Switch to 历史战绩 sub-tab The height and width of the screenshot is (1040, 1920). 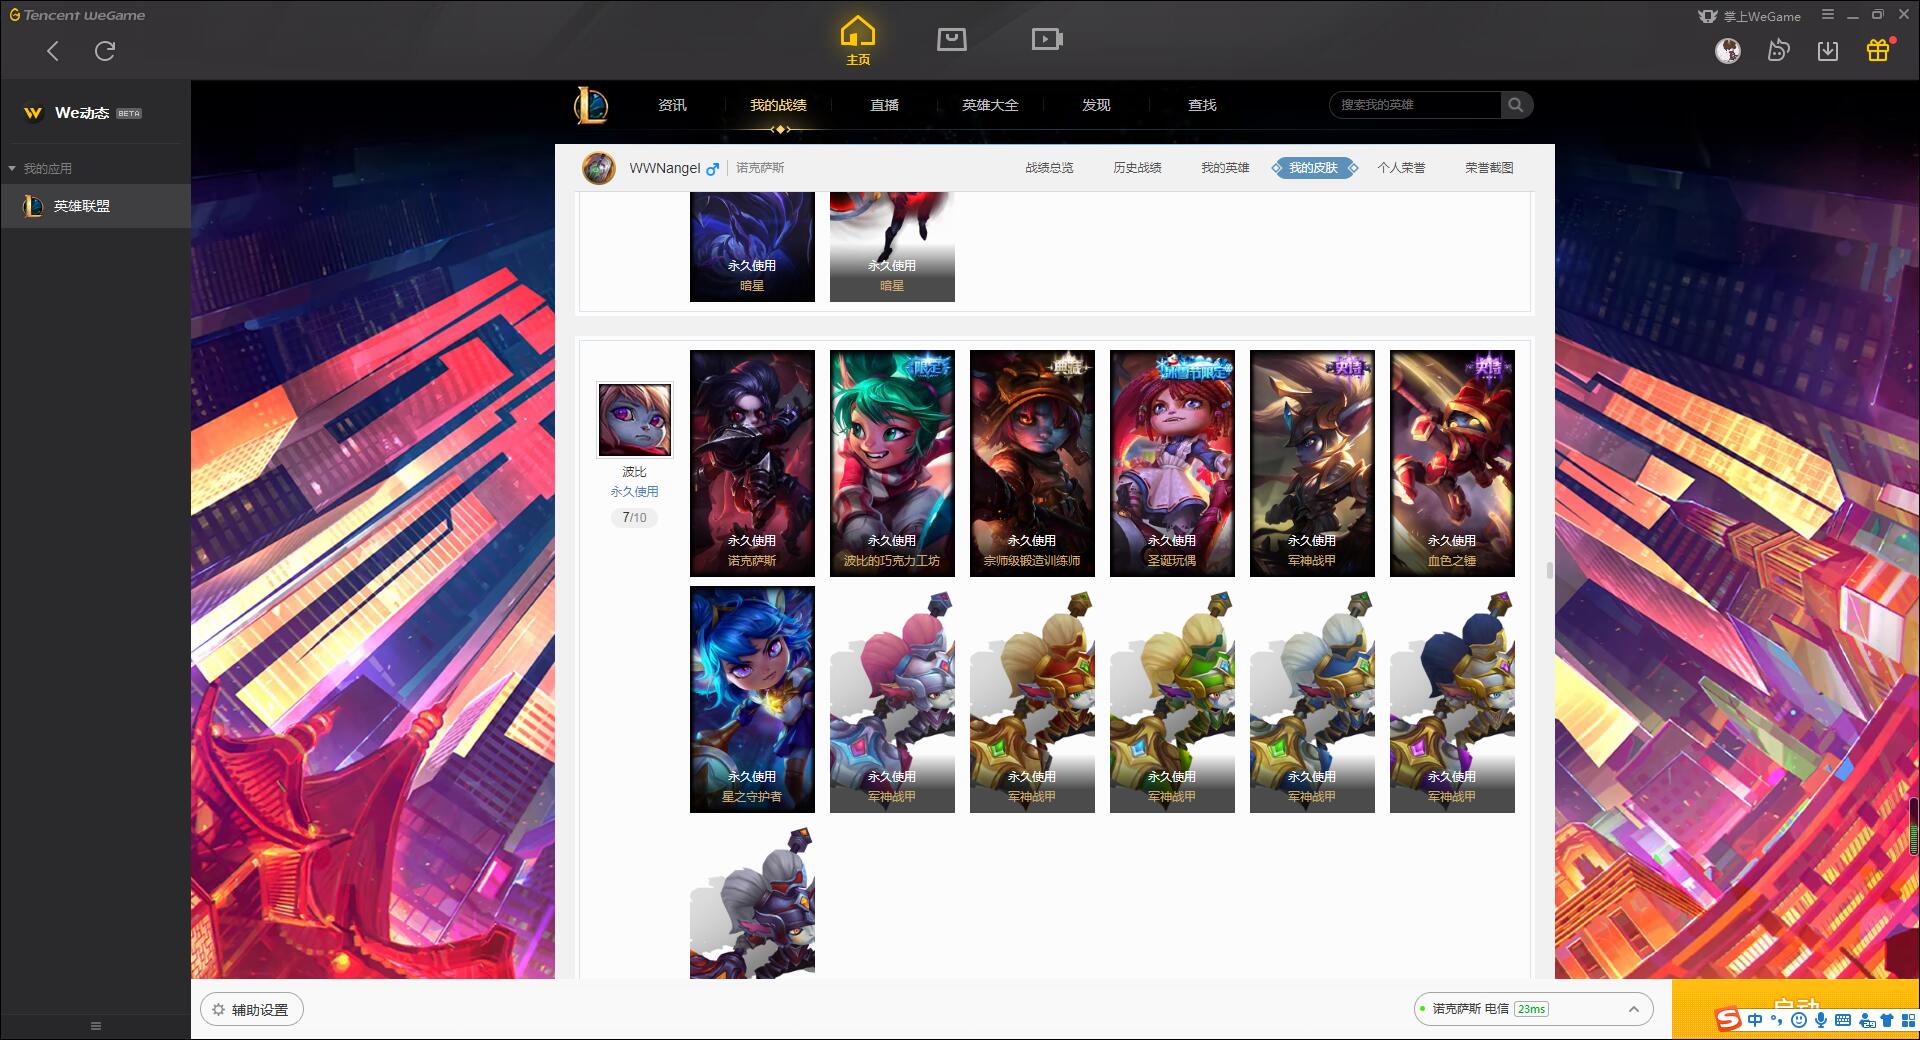pos(1137,168)
